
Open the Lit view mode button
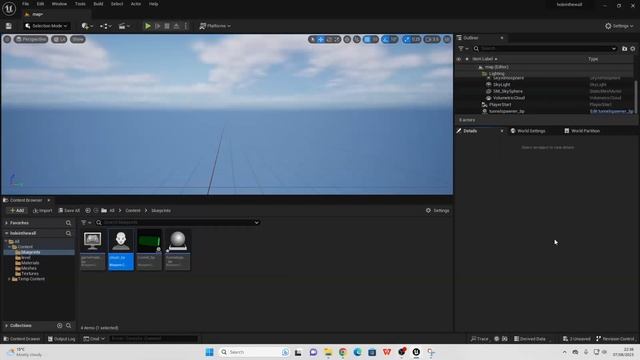59,39
